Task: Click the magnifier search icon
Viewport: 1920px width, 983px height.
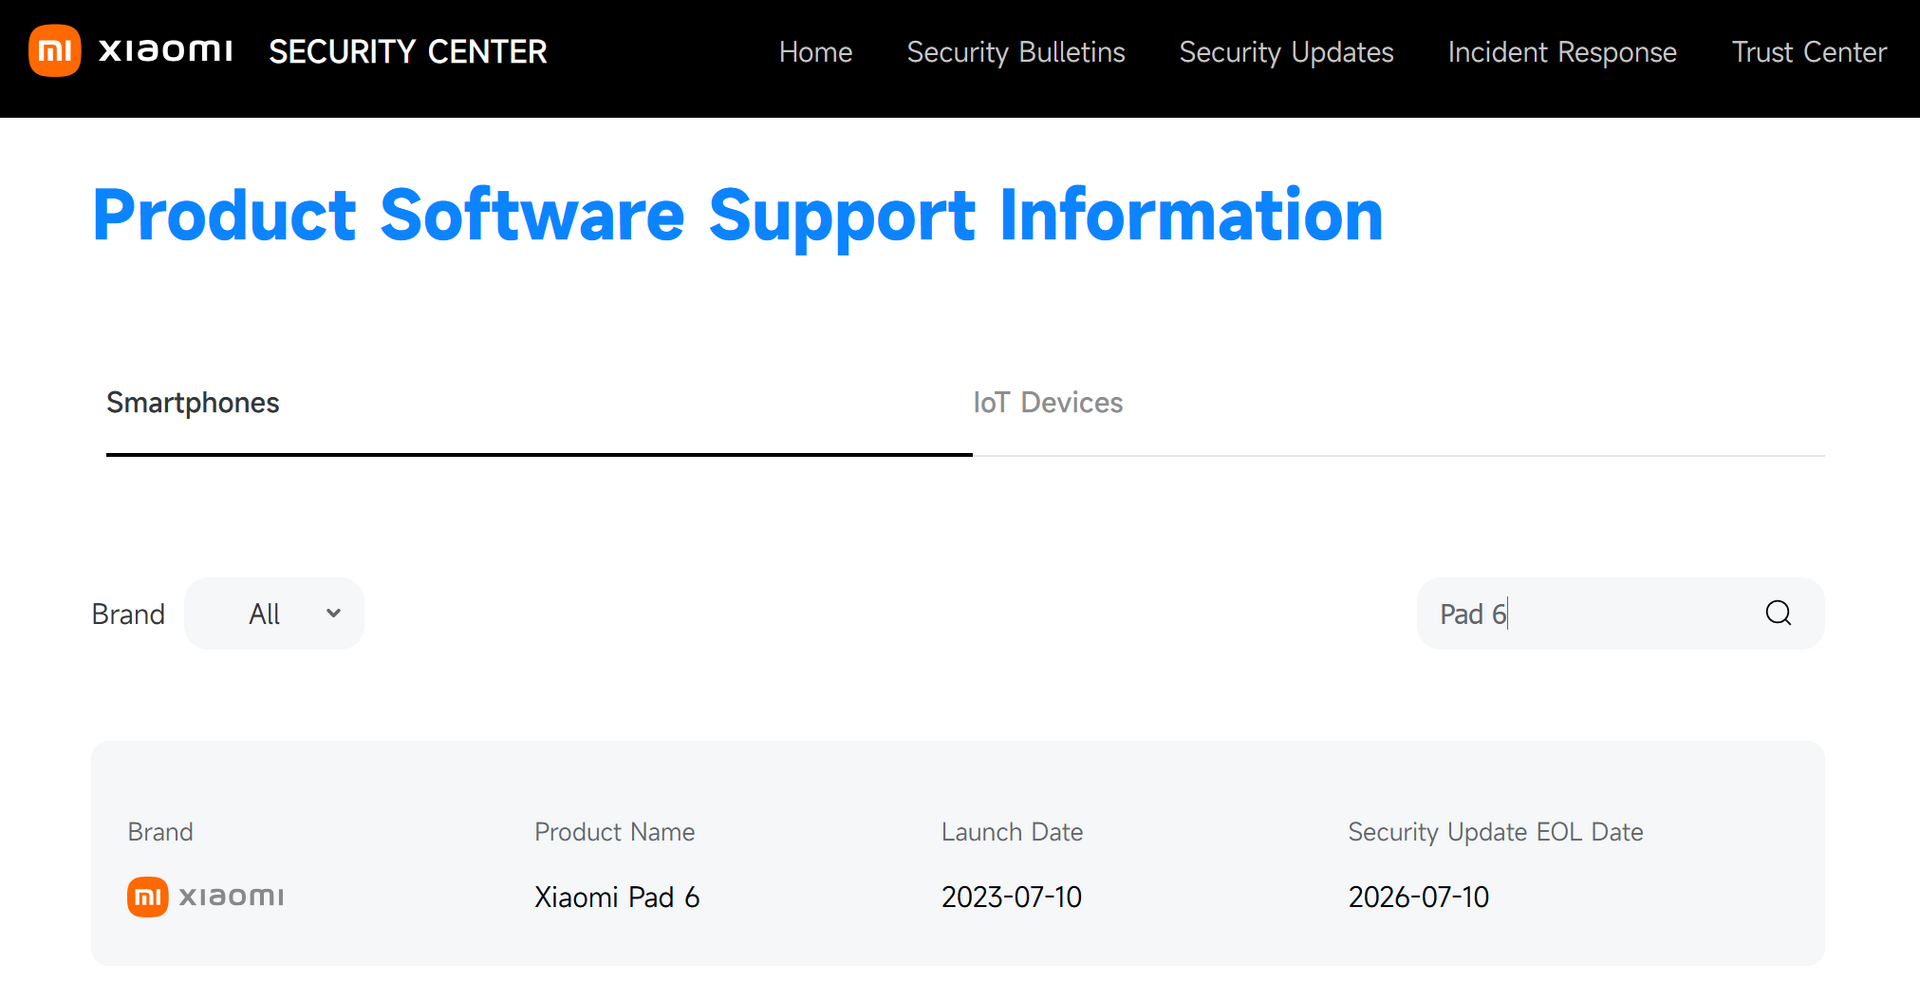Action: [1777, 613]
